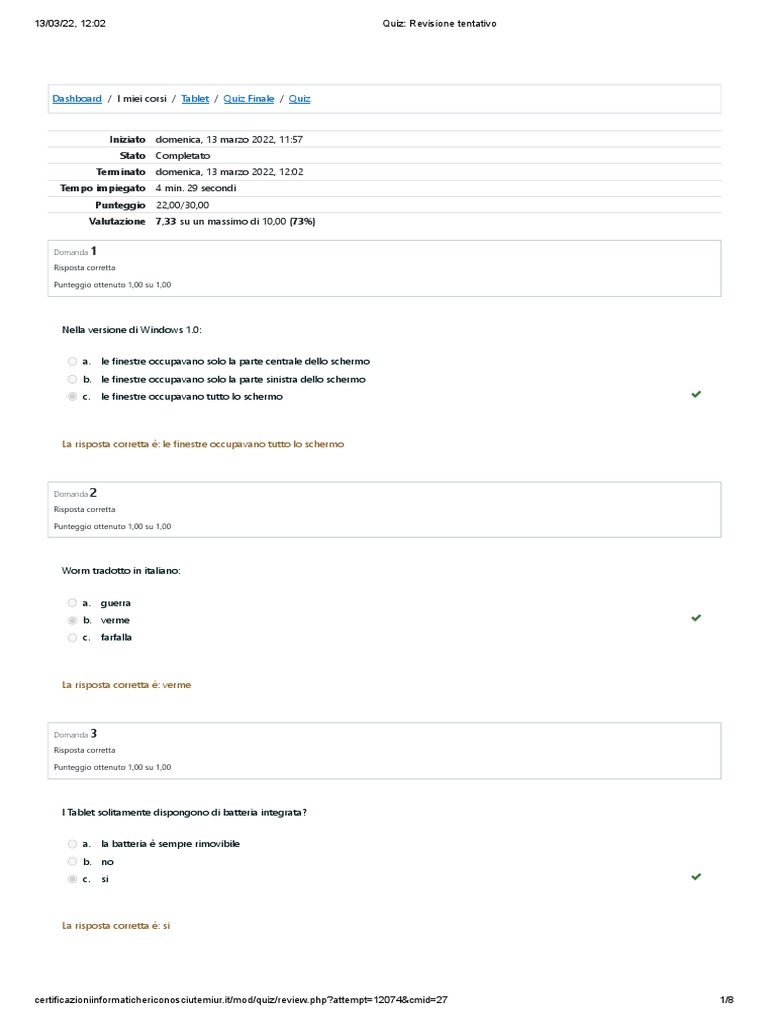768x1024 pixels.
Task: Click the Domanda 3 header box
Action: pos(384,750)
